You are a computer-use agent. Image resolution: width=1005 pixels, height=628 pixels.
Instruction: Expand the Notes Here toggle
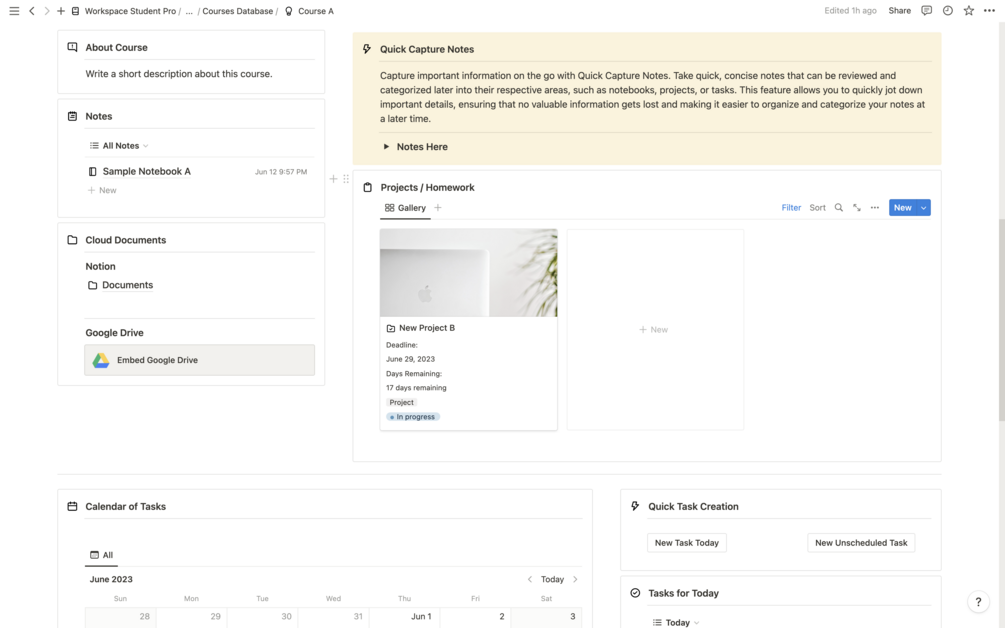click(386, 147)
